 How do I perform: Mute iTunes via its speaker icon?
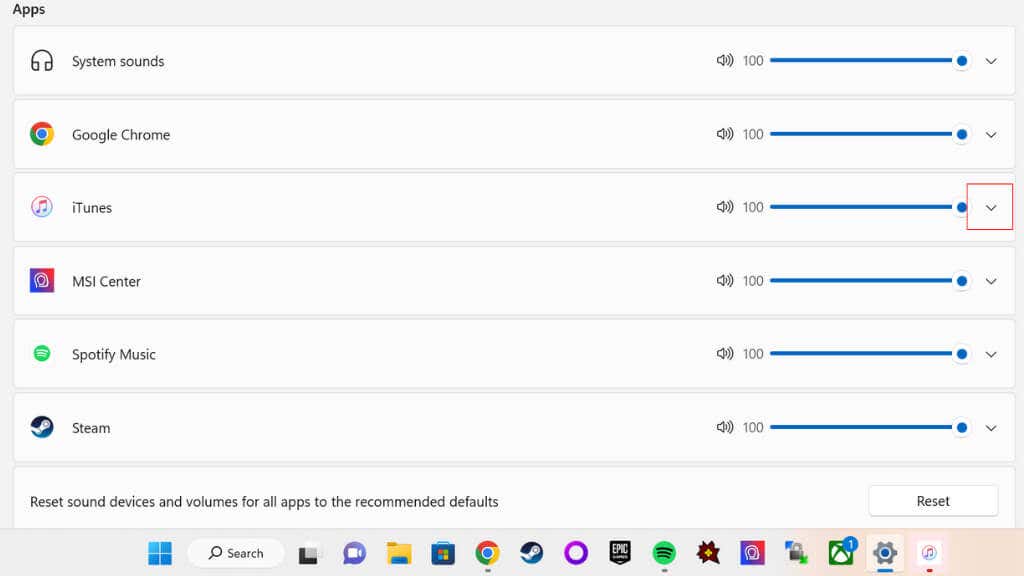(x=724, y=207)
